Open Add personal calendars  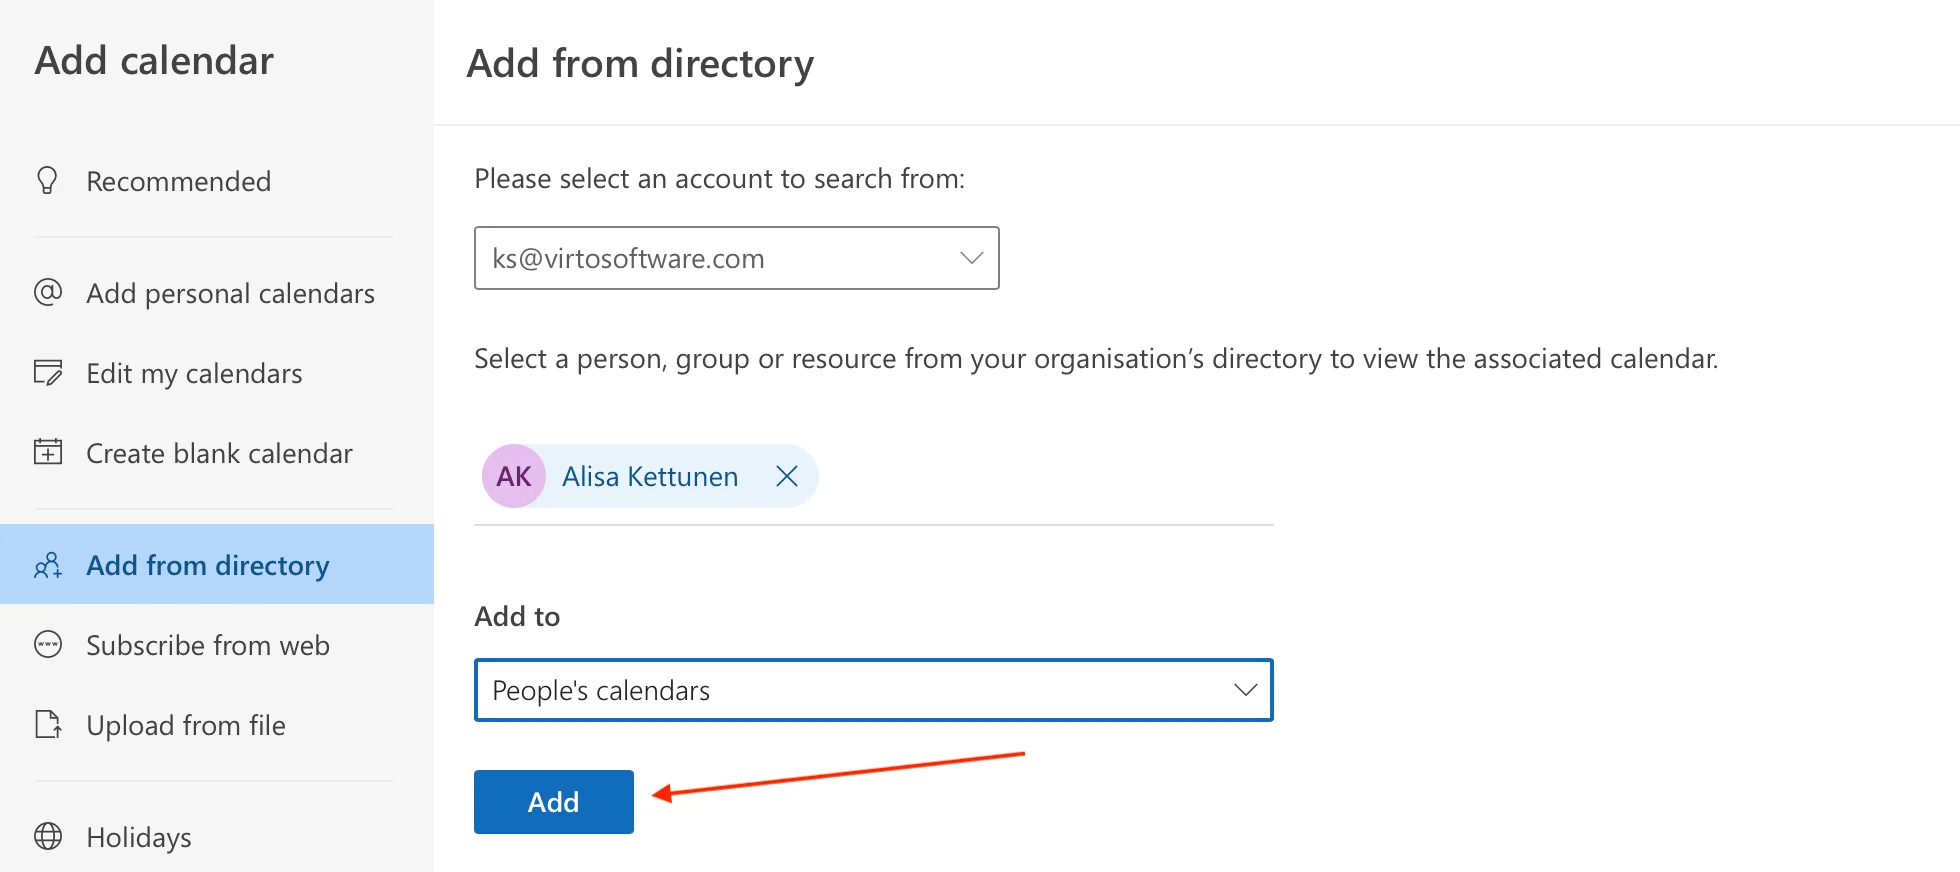(217, 293)
